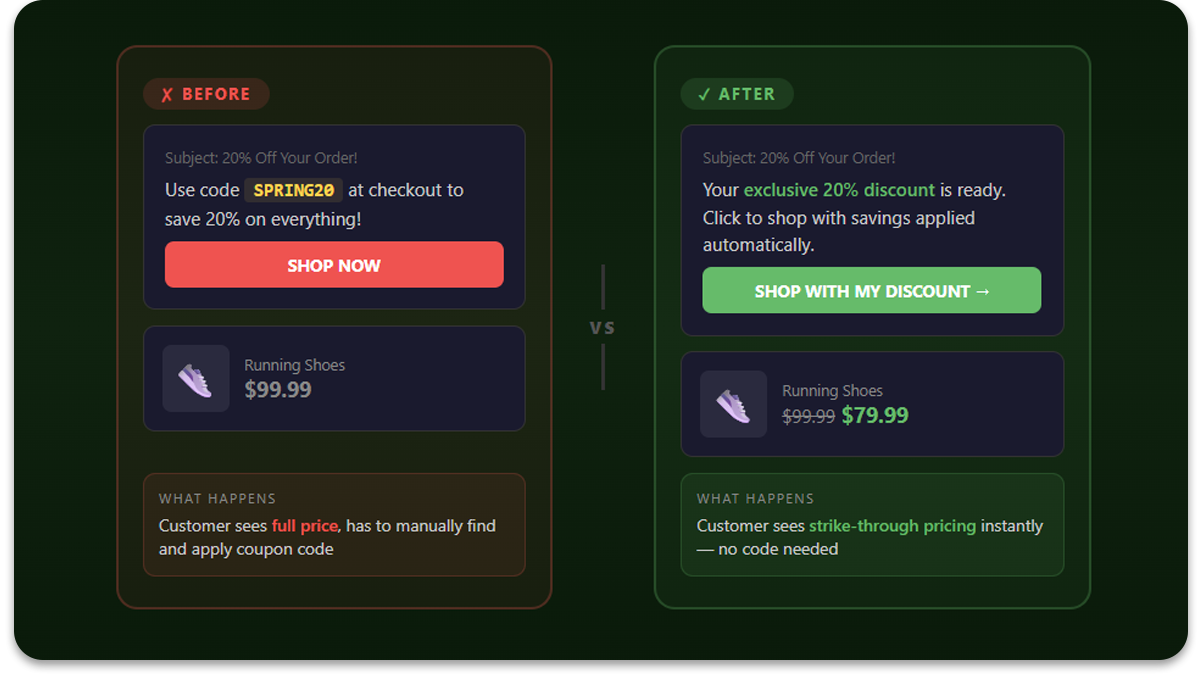Expand the BEFORE 'WHAT HAPPENS' section

pos(334,525)
